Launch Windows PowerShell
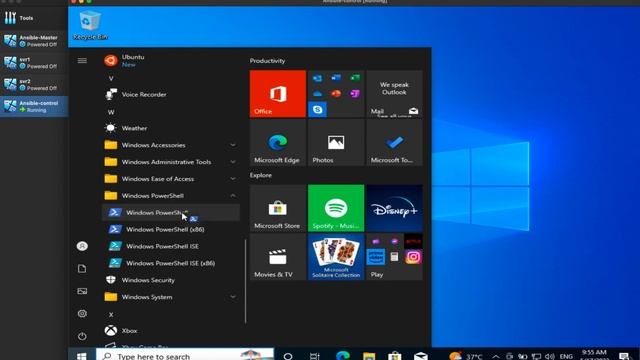This screenshot has height=360, width=640. (x=171, y=213)
